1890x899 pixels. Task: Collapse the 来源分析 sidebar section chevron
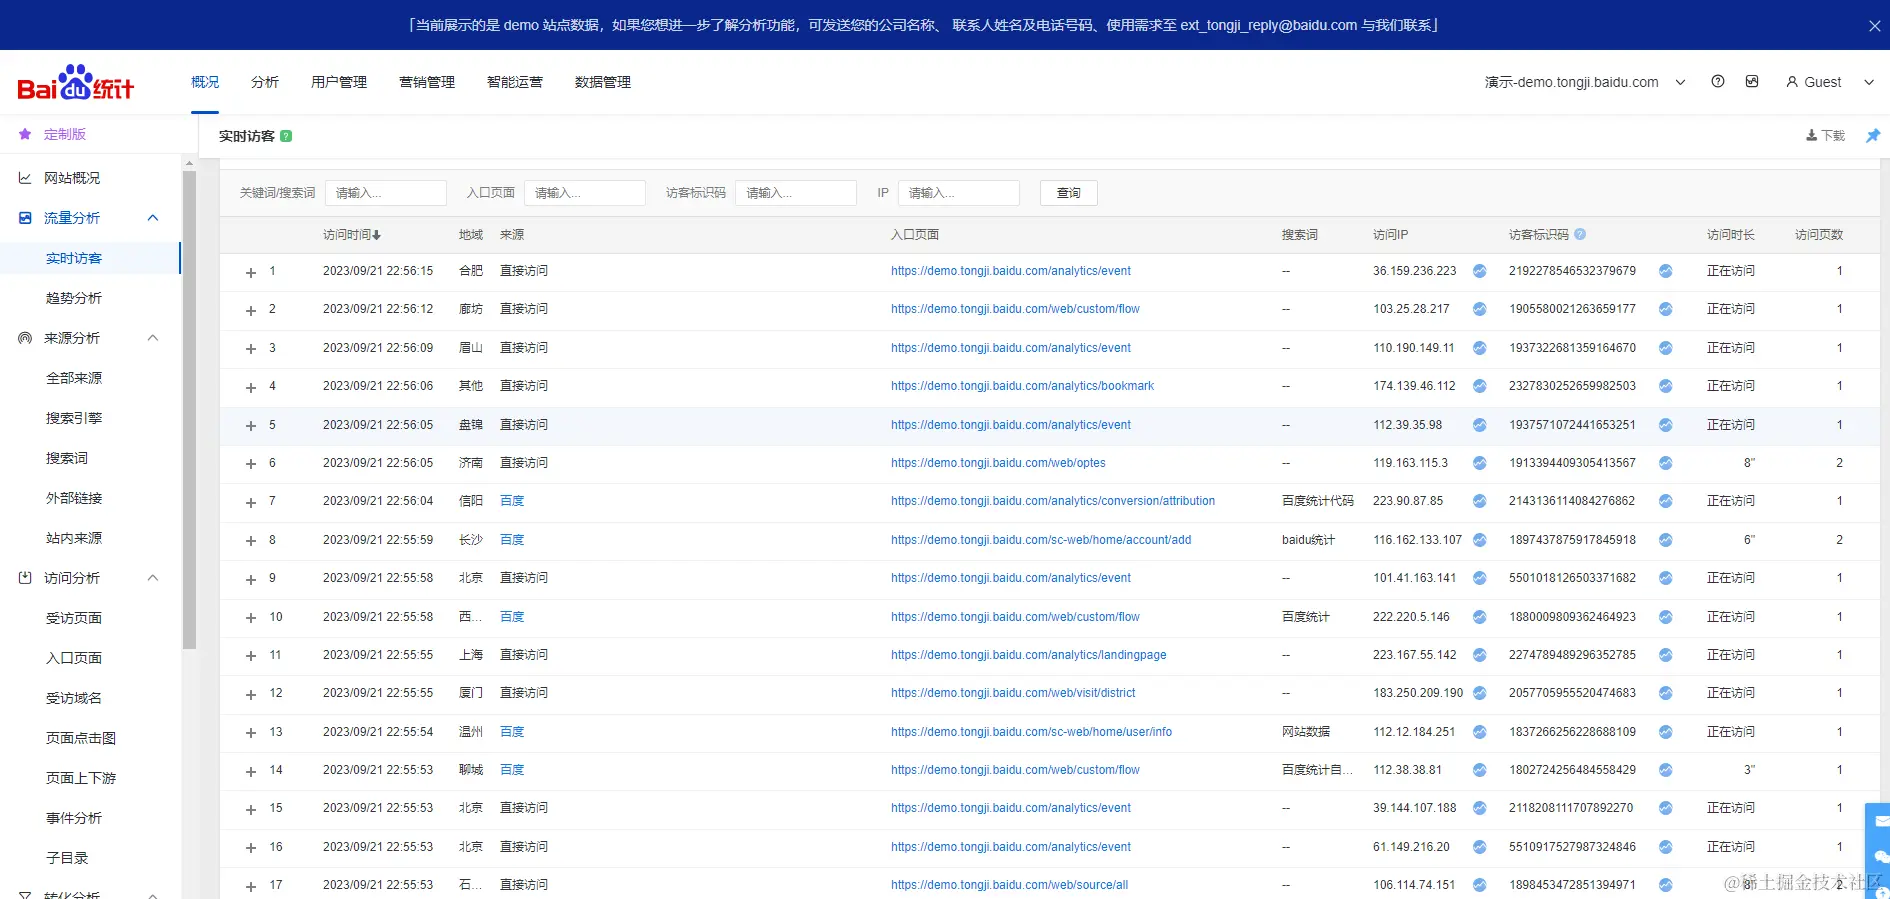(153, 338)
